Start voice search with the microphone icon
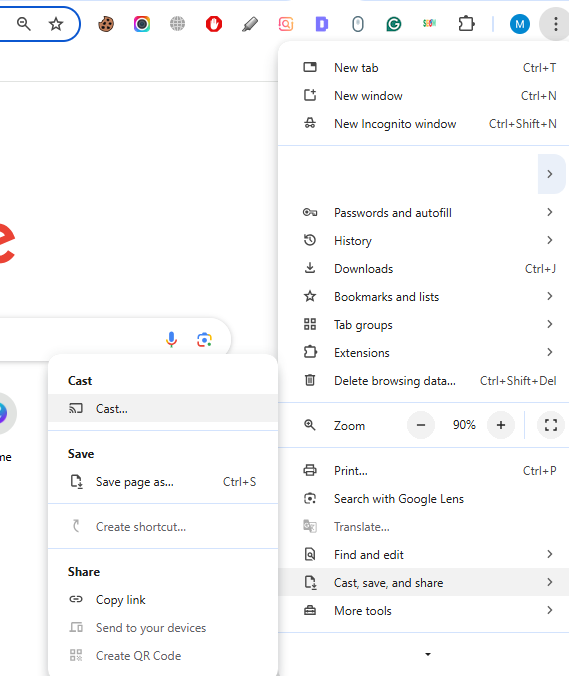Screen dimensions: 569x676 click(x=171, y=340)
